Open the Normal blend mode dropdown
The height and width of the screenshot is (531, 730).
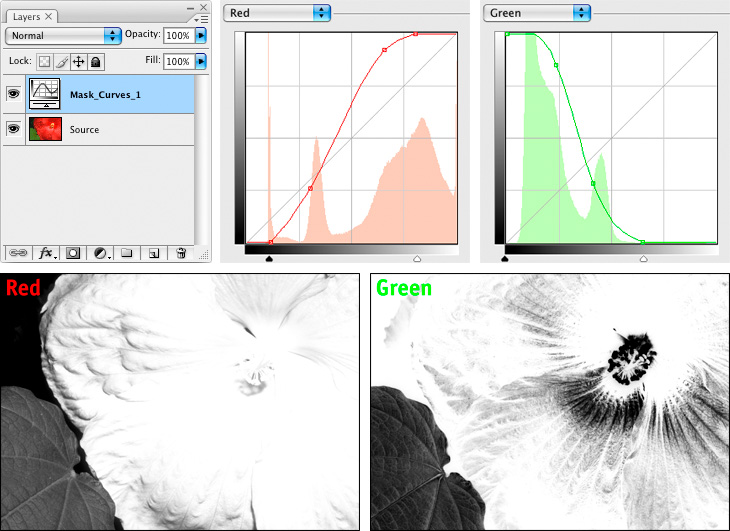[x=63, y=35]
